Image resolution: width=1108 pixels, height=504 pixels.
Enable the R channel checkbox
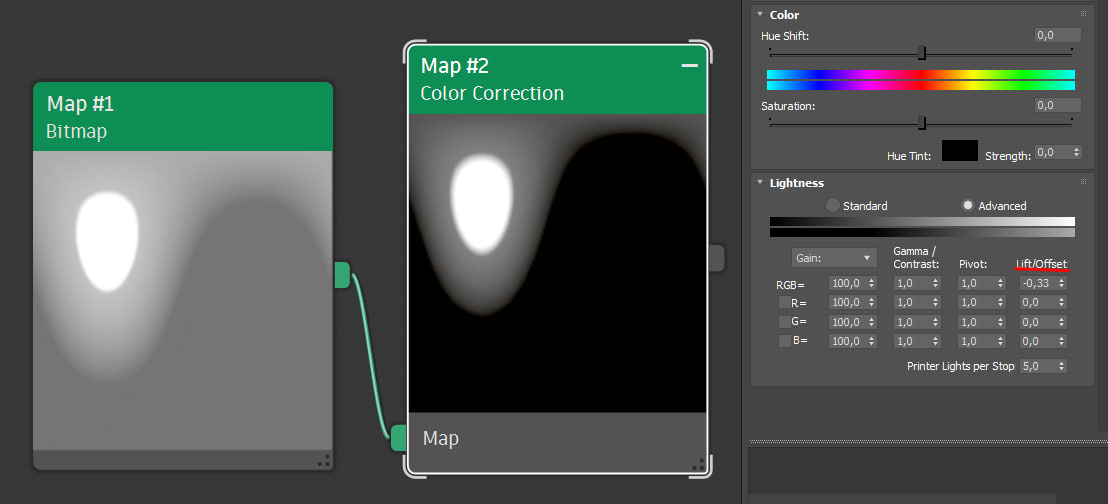[x=785, y=302]
